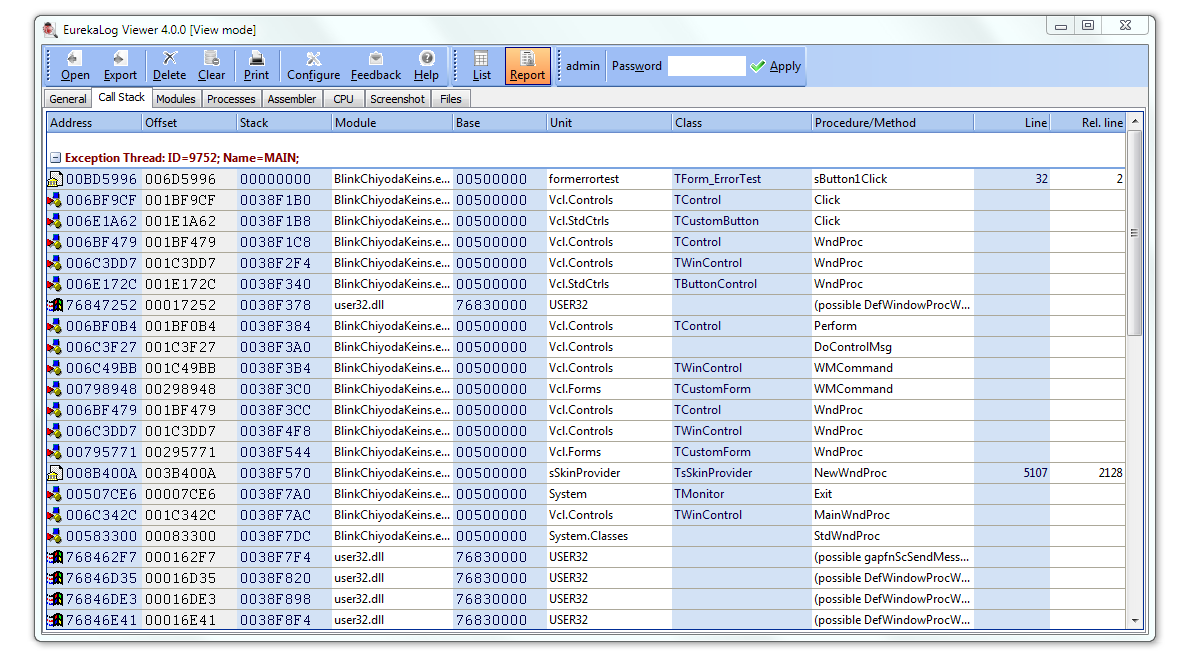
Task: Toggle the Report view button
Action: click(527, 66)
